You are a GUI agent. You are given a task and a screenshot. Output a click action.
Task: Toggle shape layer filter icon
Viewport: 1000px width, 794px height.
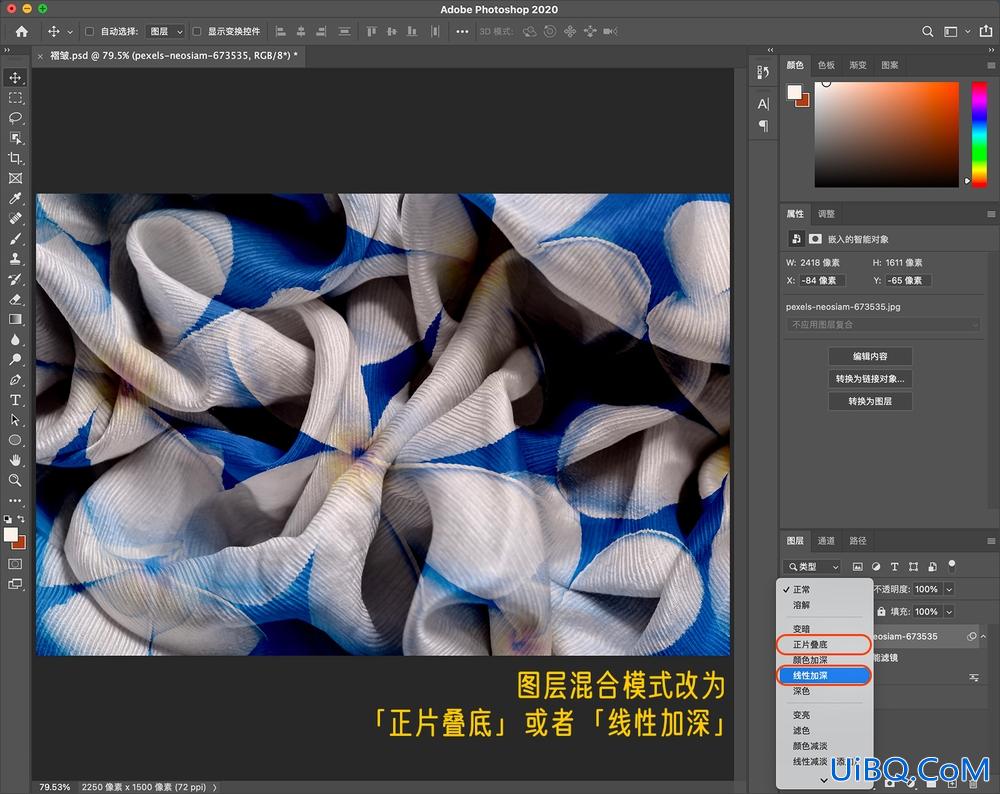tap(913, 566)
